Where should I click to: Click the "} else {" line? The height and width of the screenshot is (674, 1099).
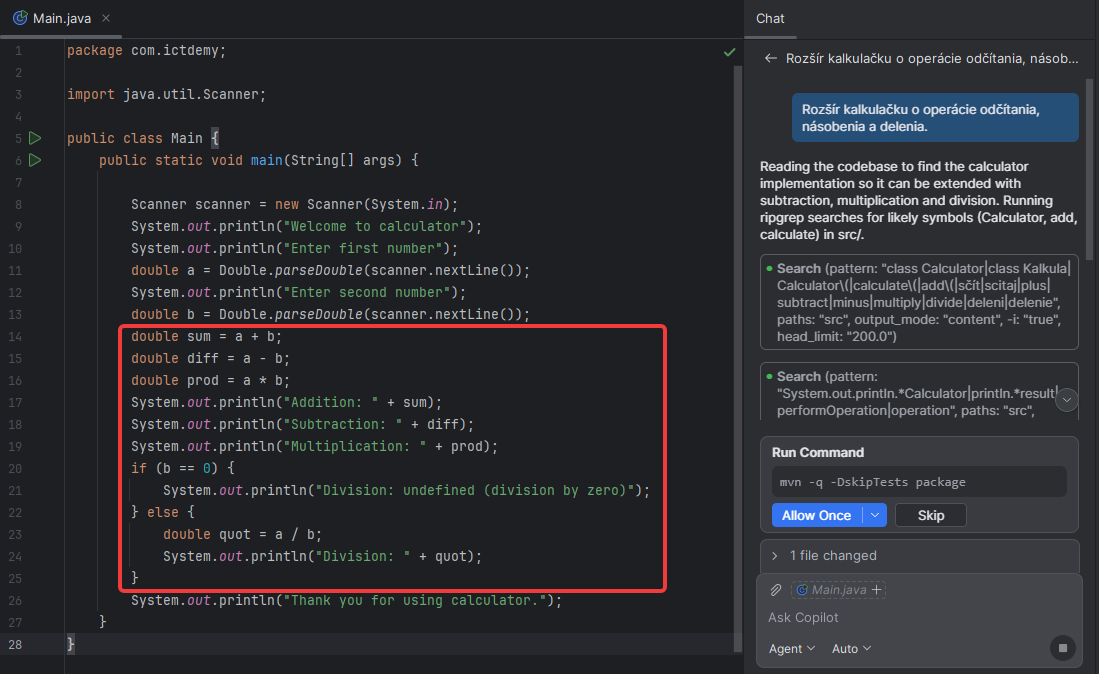(163, 512)
